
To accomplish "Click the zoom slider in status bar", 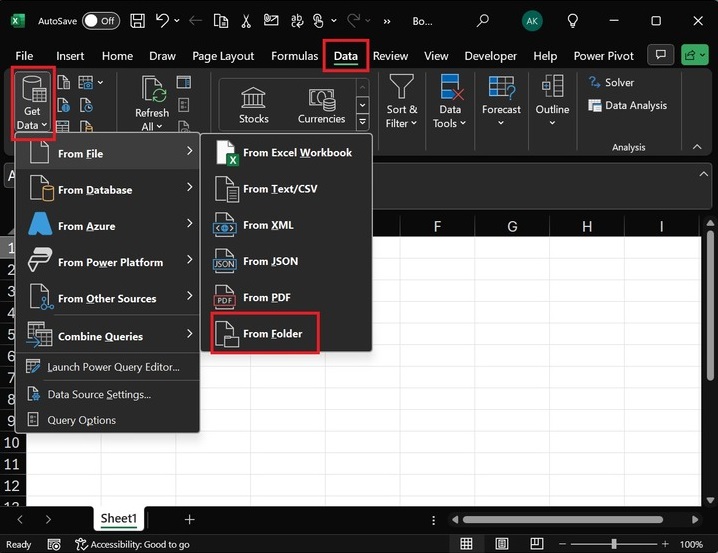I will (x=614, y=544).
